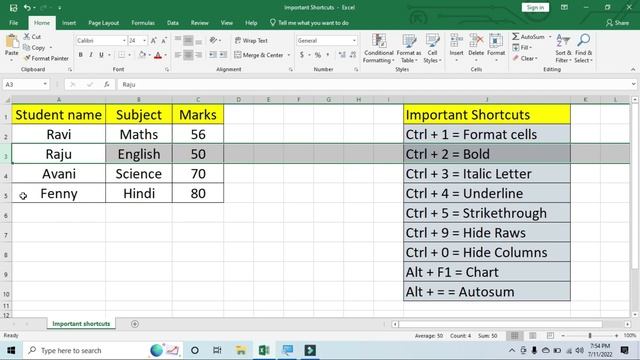Adjust the zoom slider in status bar

click(x=589, y=336)
